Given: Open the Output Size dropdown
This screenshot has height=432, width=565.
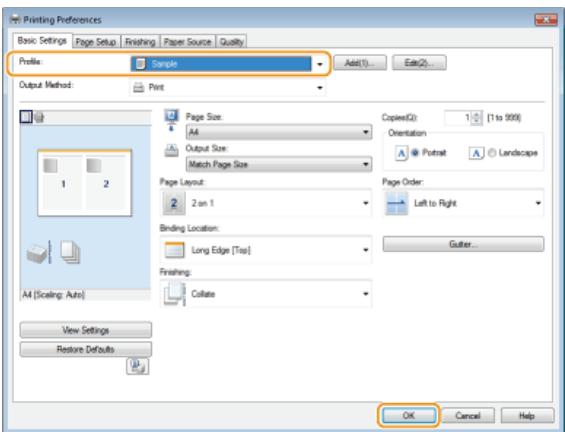Looking at the screenshot, I should [279, 165].
